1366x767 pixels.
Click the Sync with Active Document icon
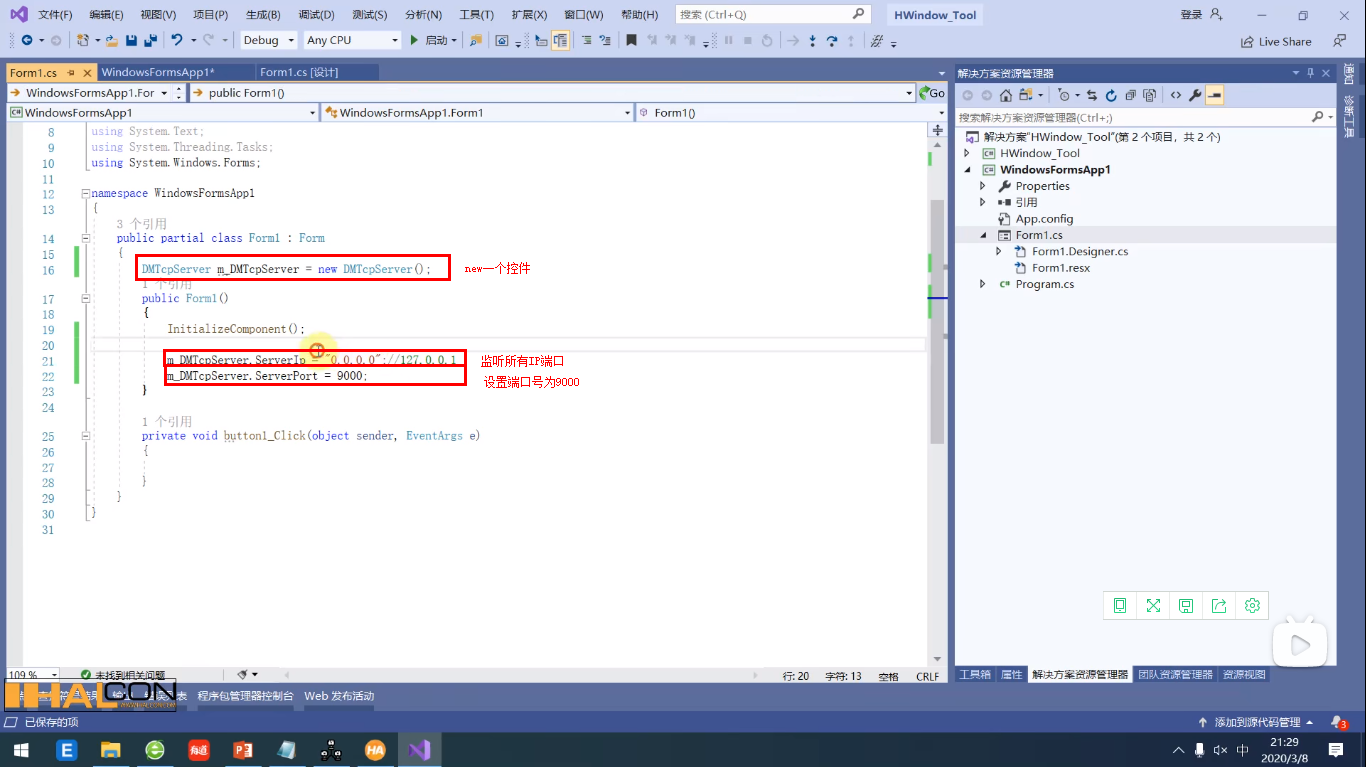[x=1092, y=95]
